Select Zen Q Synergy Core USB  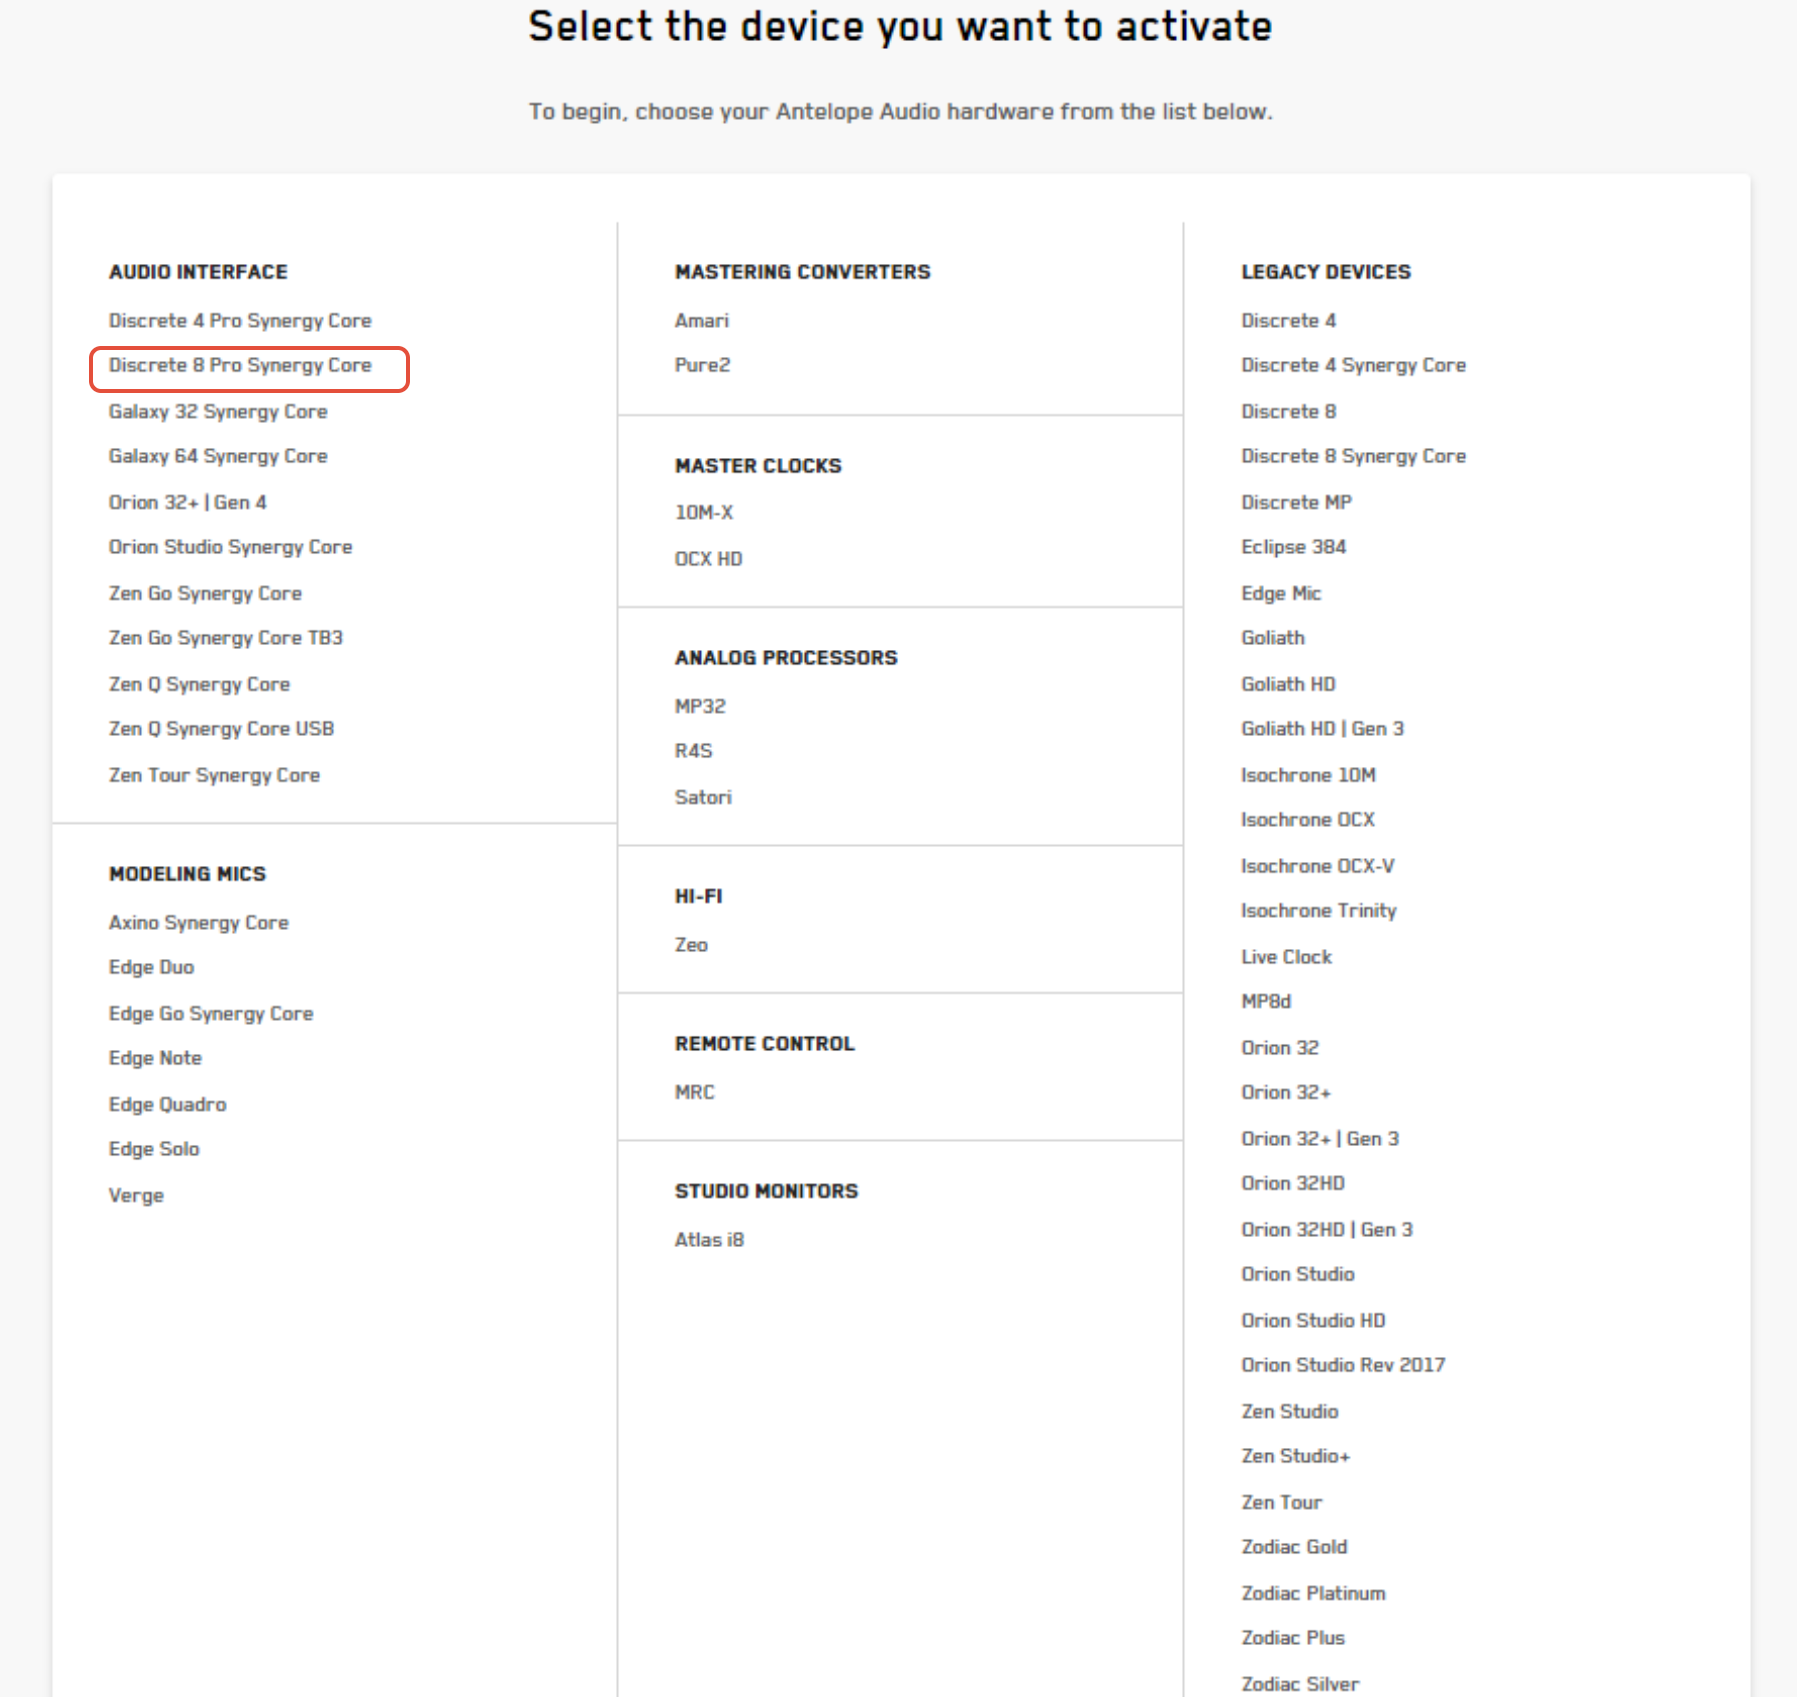pos(222,729)
